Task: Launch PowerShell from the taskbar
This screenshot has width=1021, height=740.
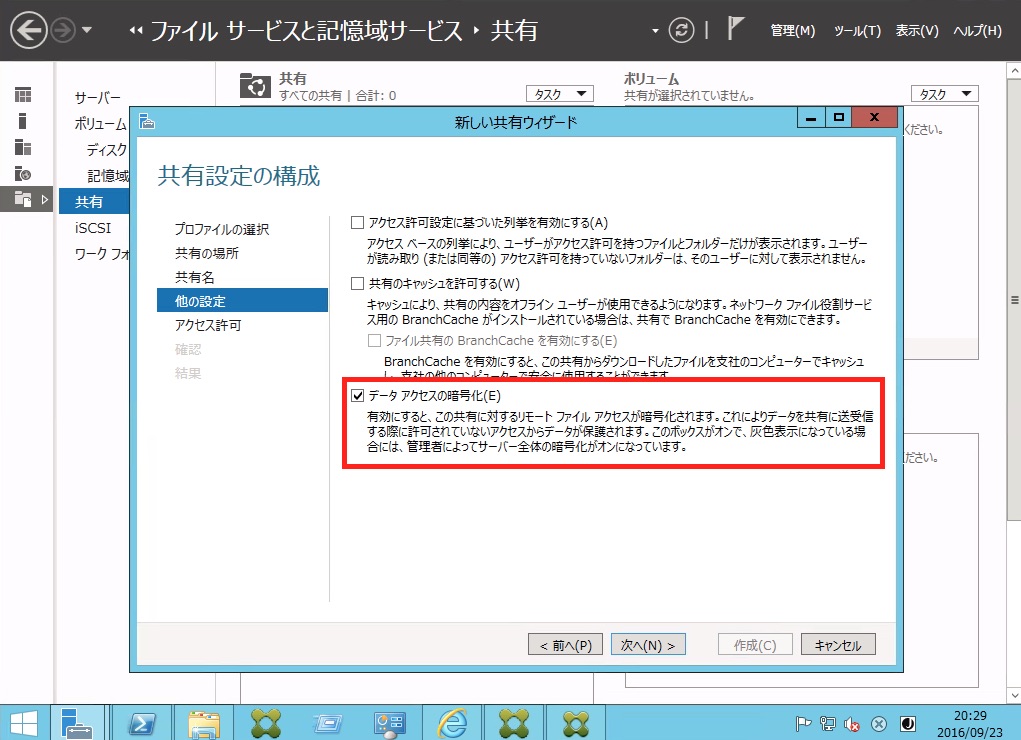Action: point(142,722)
